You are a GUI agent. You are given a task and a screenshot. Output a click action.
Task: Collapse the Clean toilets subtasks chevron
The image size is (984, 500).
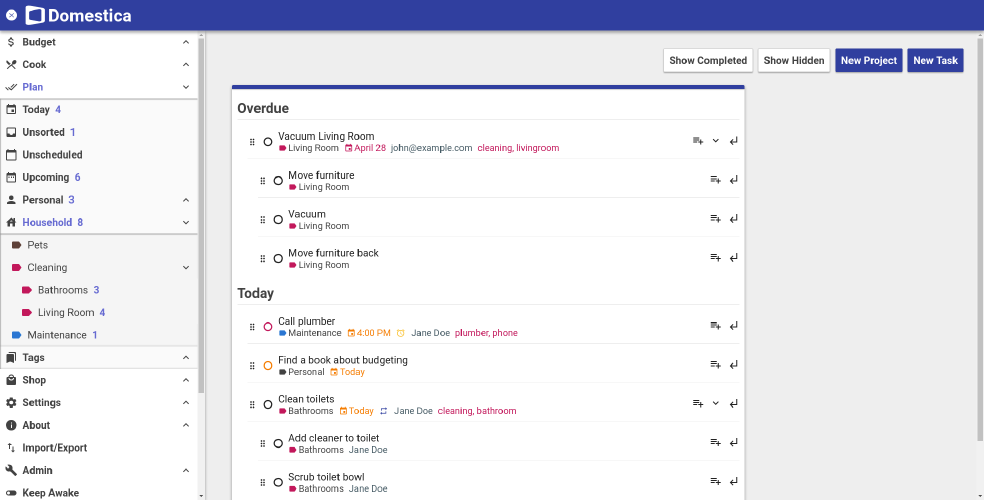[716, 404]
